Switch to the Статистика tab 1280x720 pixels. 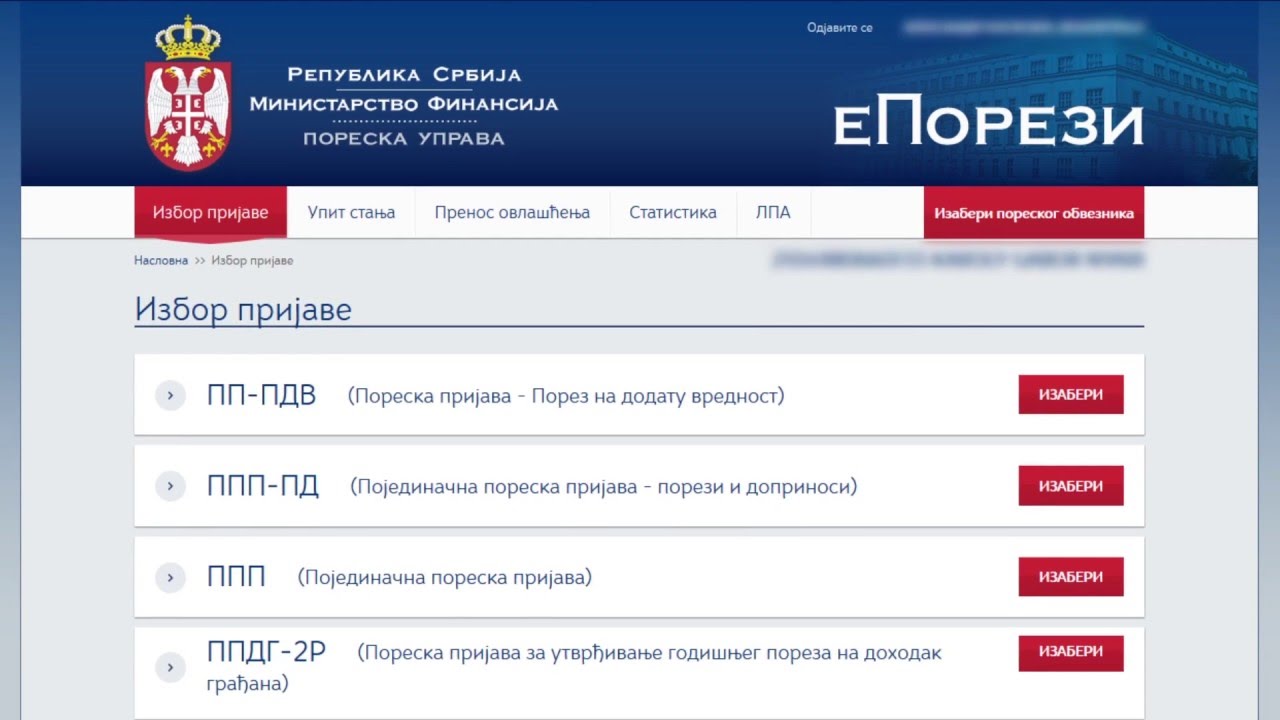[x=673, y=212]
